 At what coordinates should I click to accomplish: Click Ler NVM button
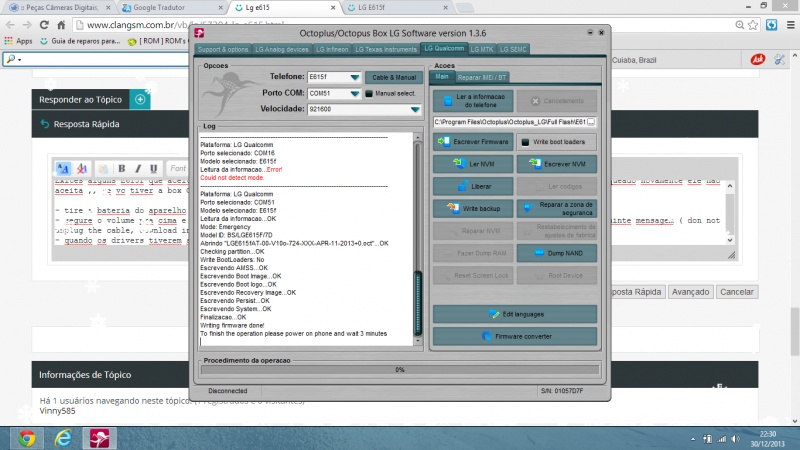[x=473, y=164]
